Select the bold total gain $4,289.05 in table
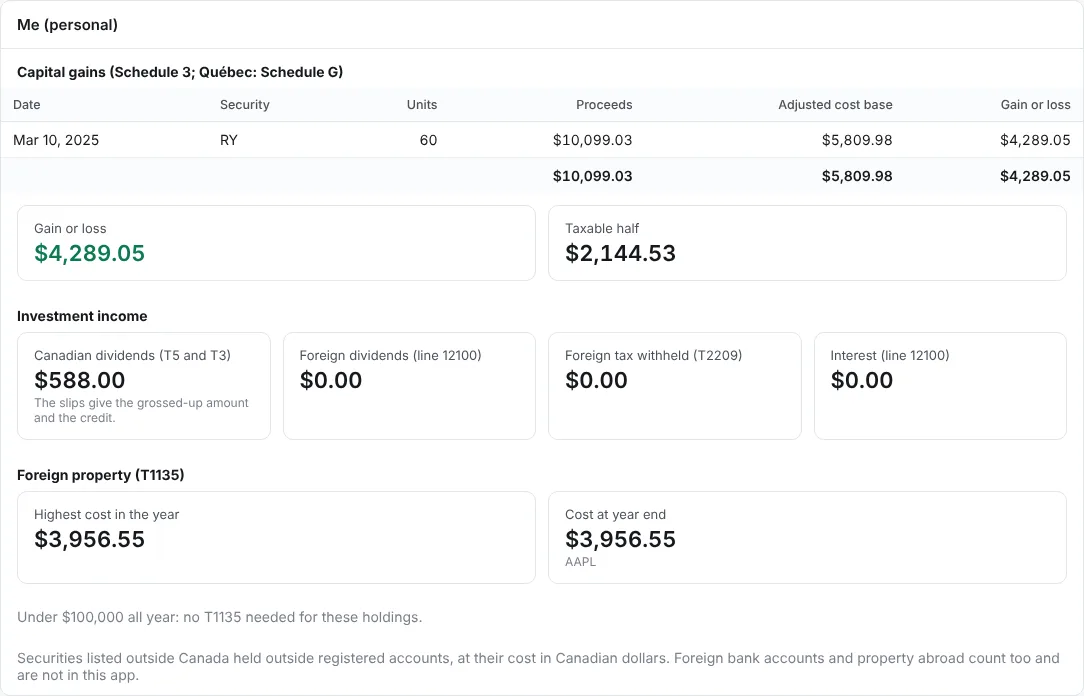Screen dimensions: 1084x696 coord(1036,176)
